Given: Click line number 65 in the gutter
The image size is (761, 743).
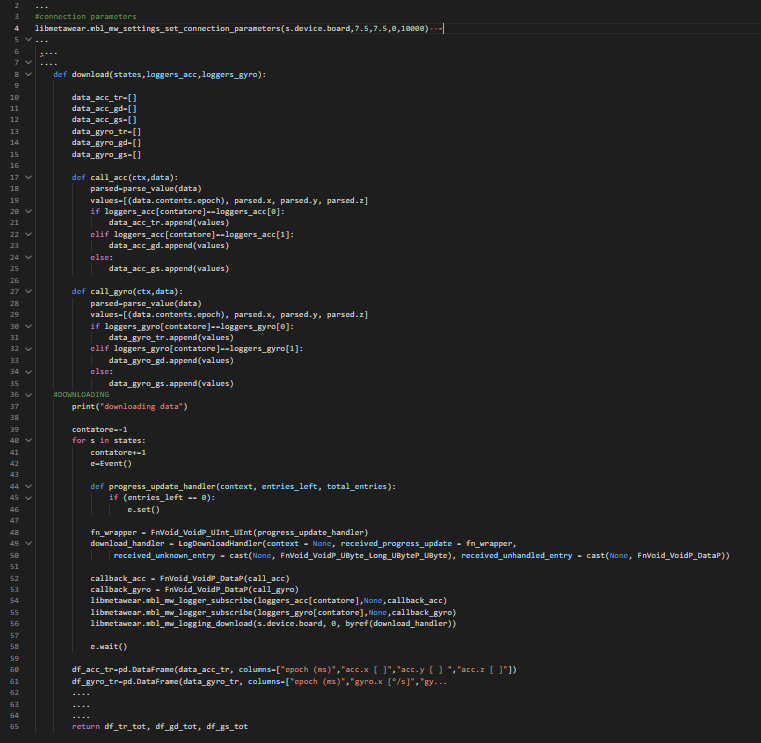Looking at the screenshot, I should click(16, 726).
